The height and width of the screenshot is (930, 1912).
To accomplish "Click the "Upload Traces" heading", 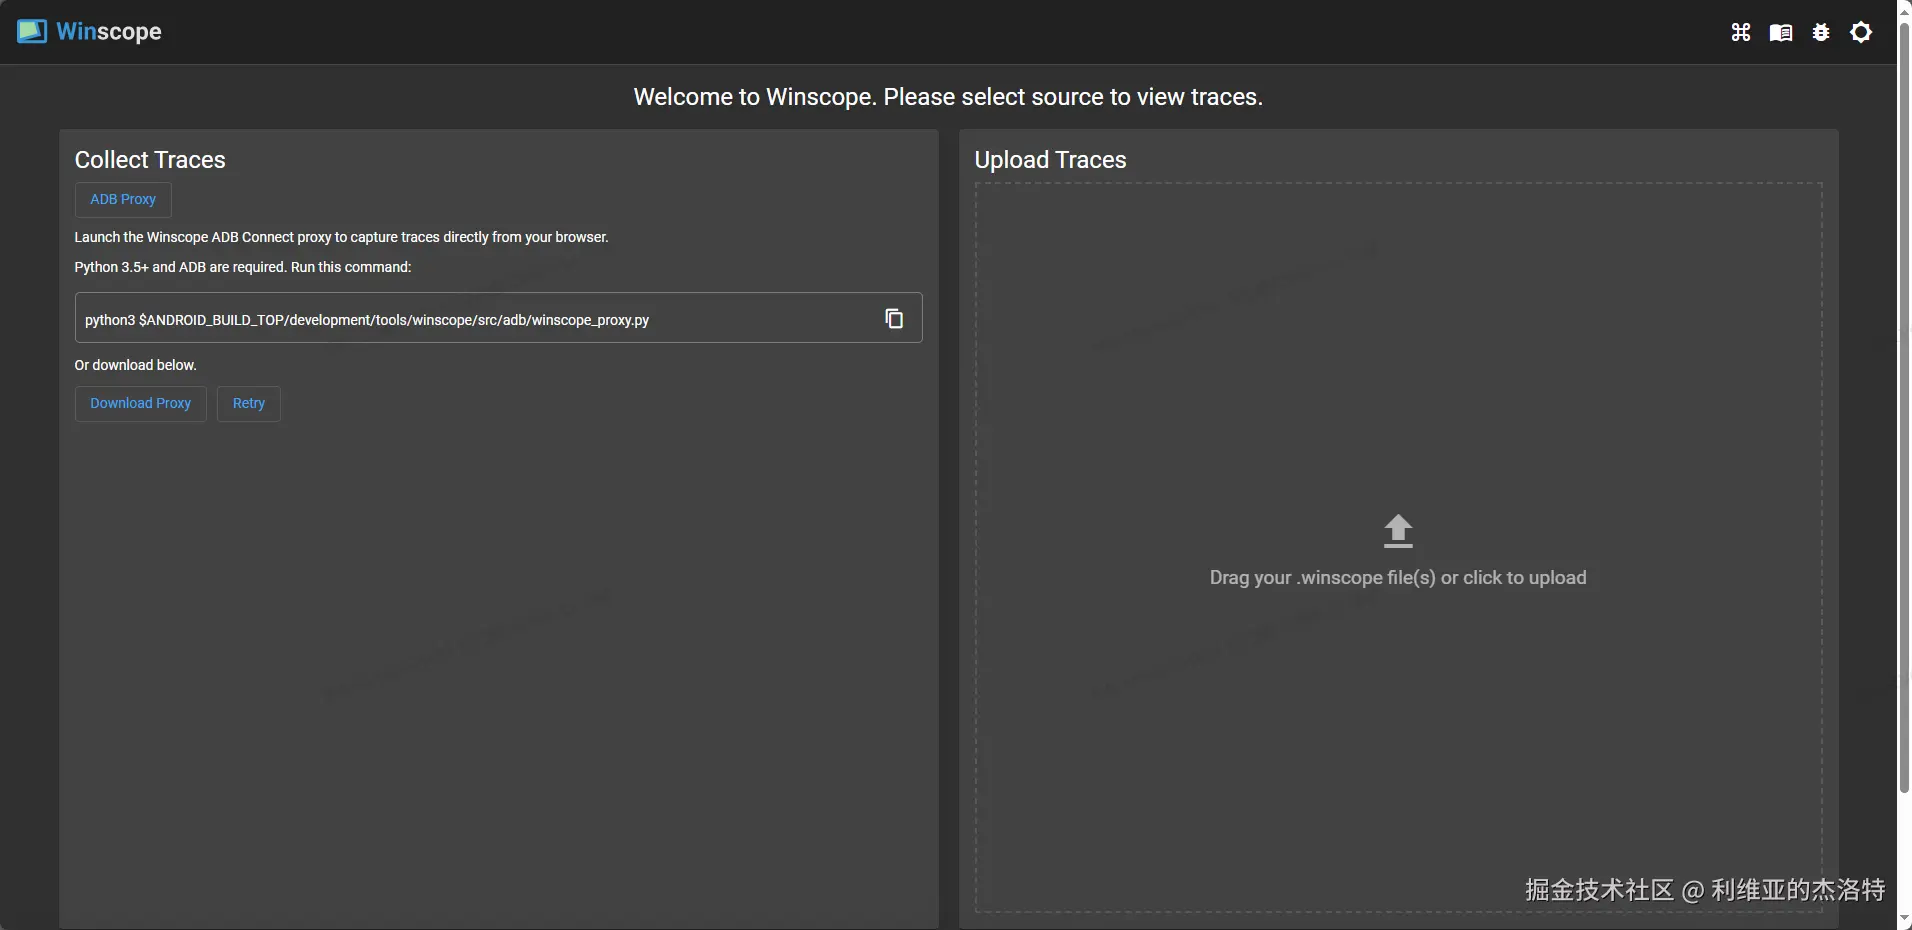I will coord(1050,160).
